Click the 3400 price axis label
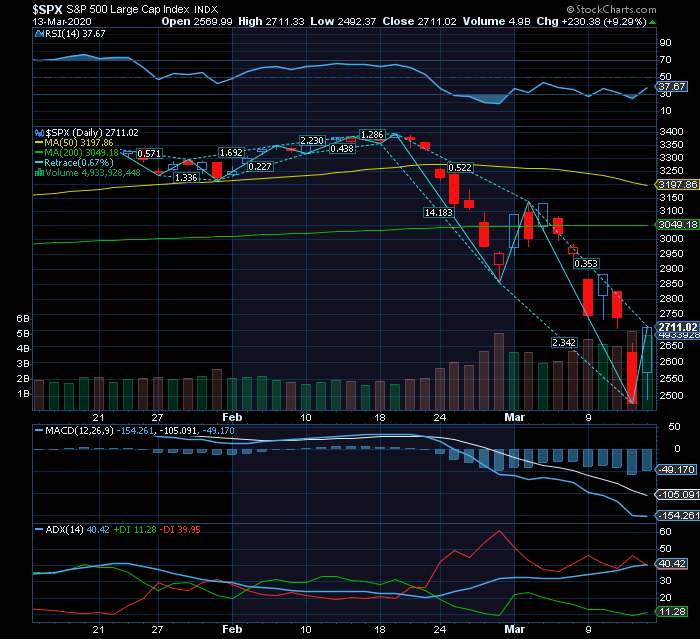 click(671, 132)
